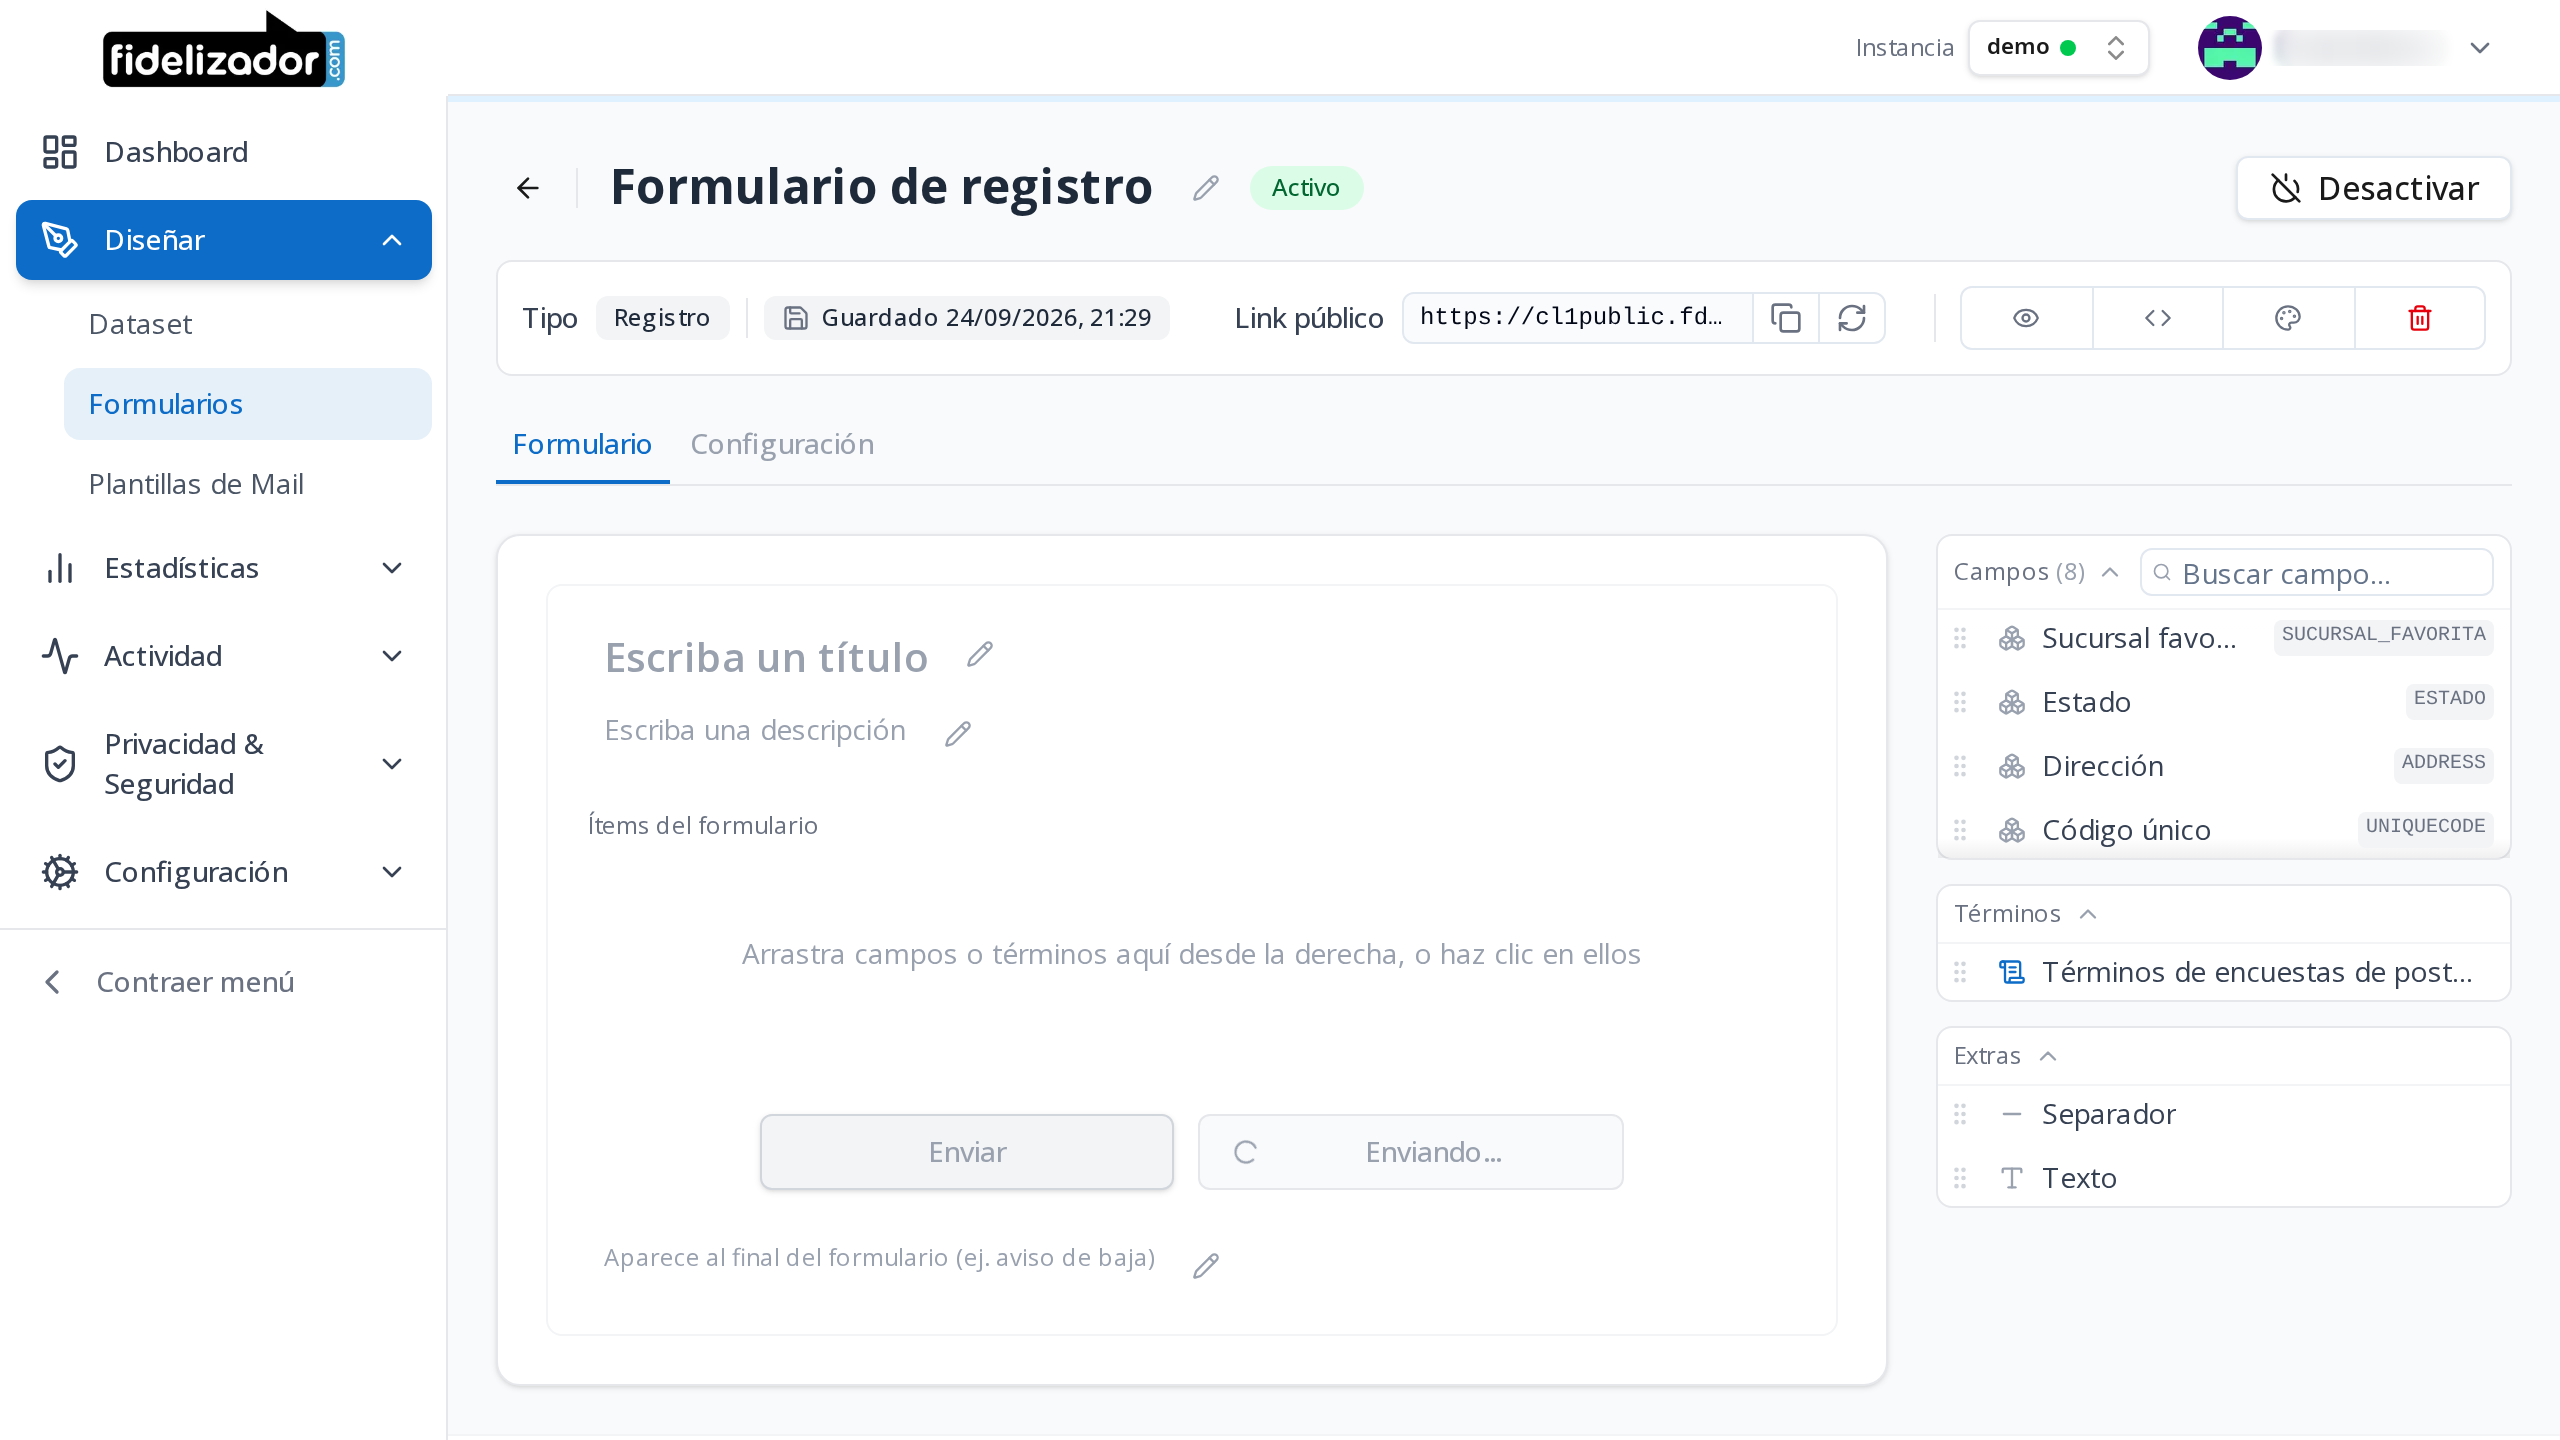Click the Enviando... button
The height and width of the screenshot is (1440, 2560).
click(x=1411, y=1152)
